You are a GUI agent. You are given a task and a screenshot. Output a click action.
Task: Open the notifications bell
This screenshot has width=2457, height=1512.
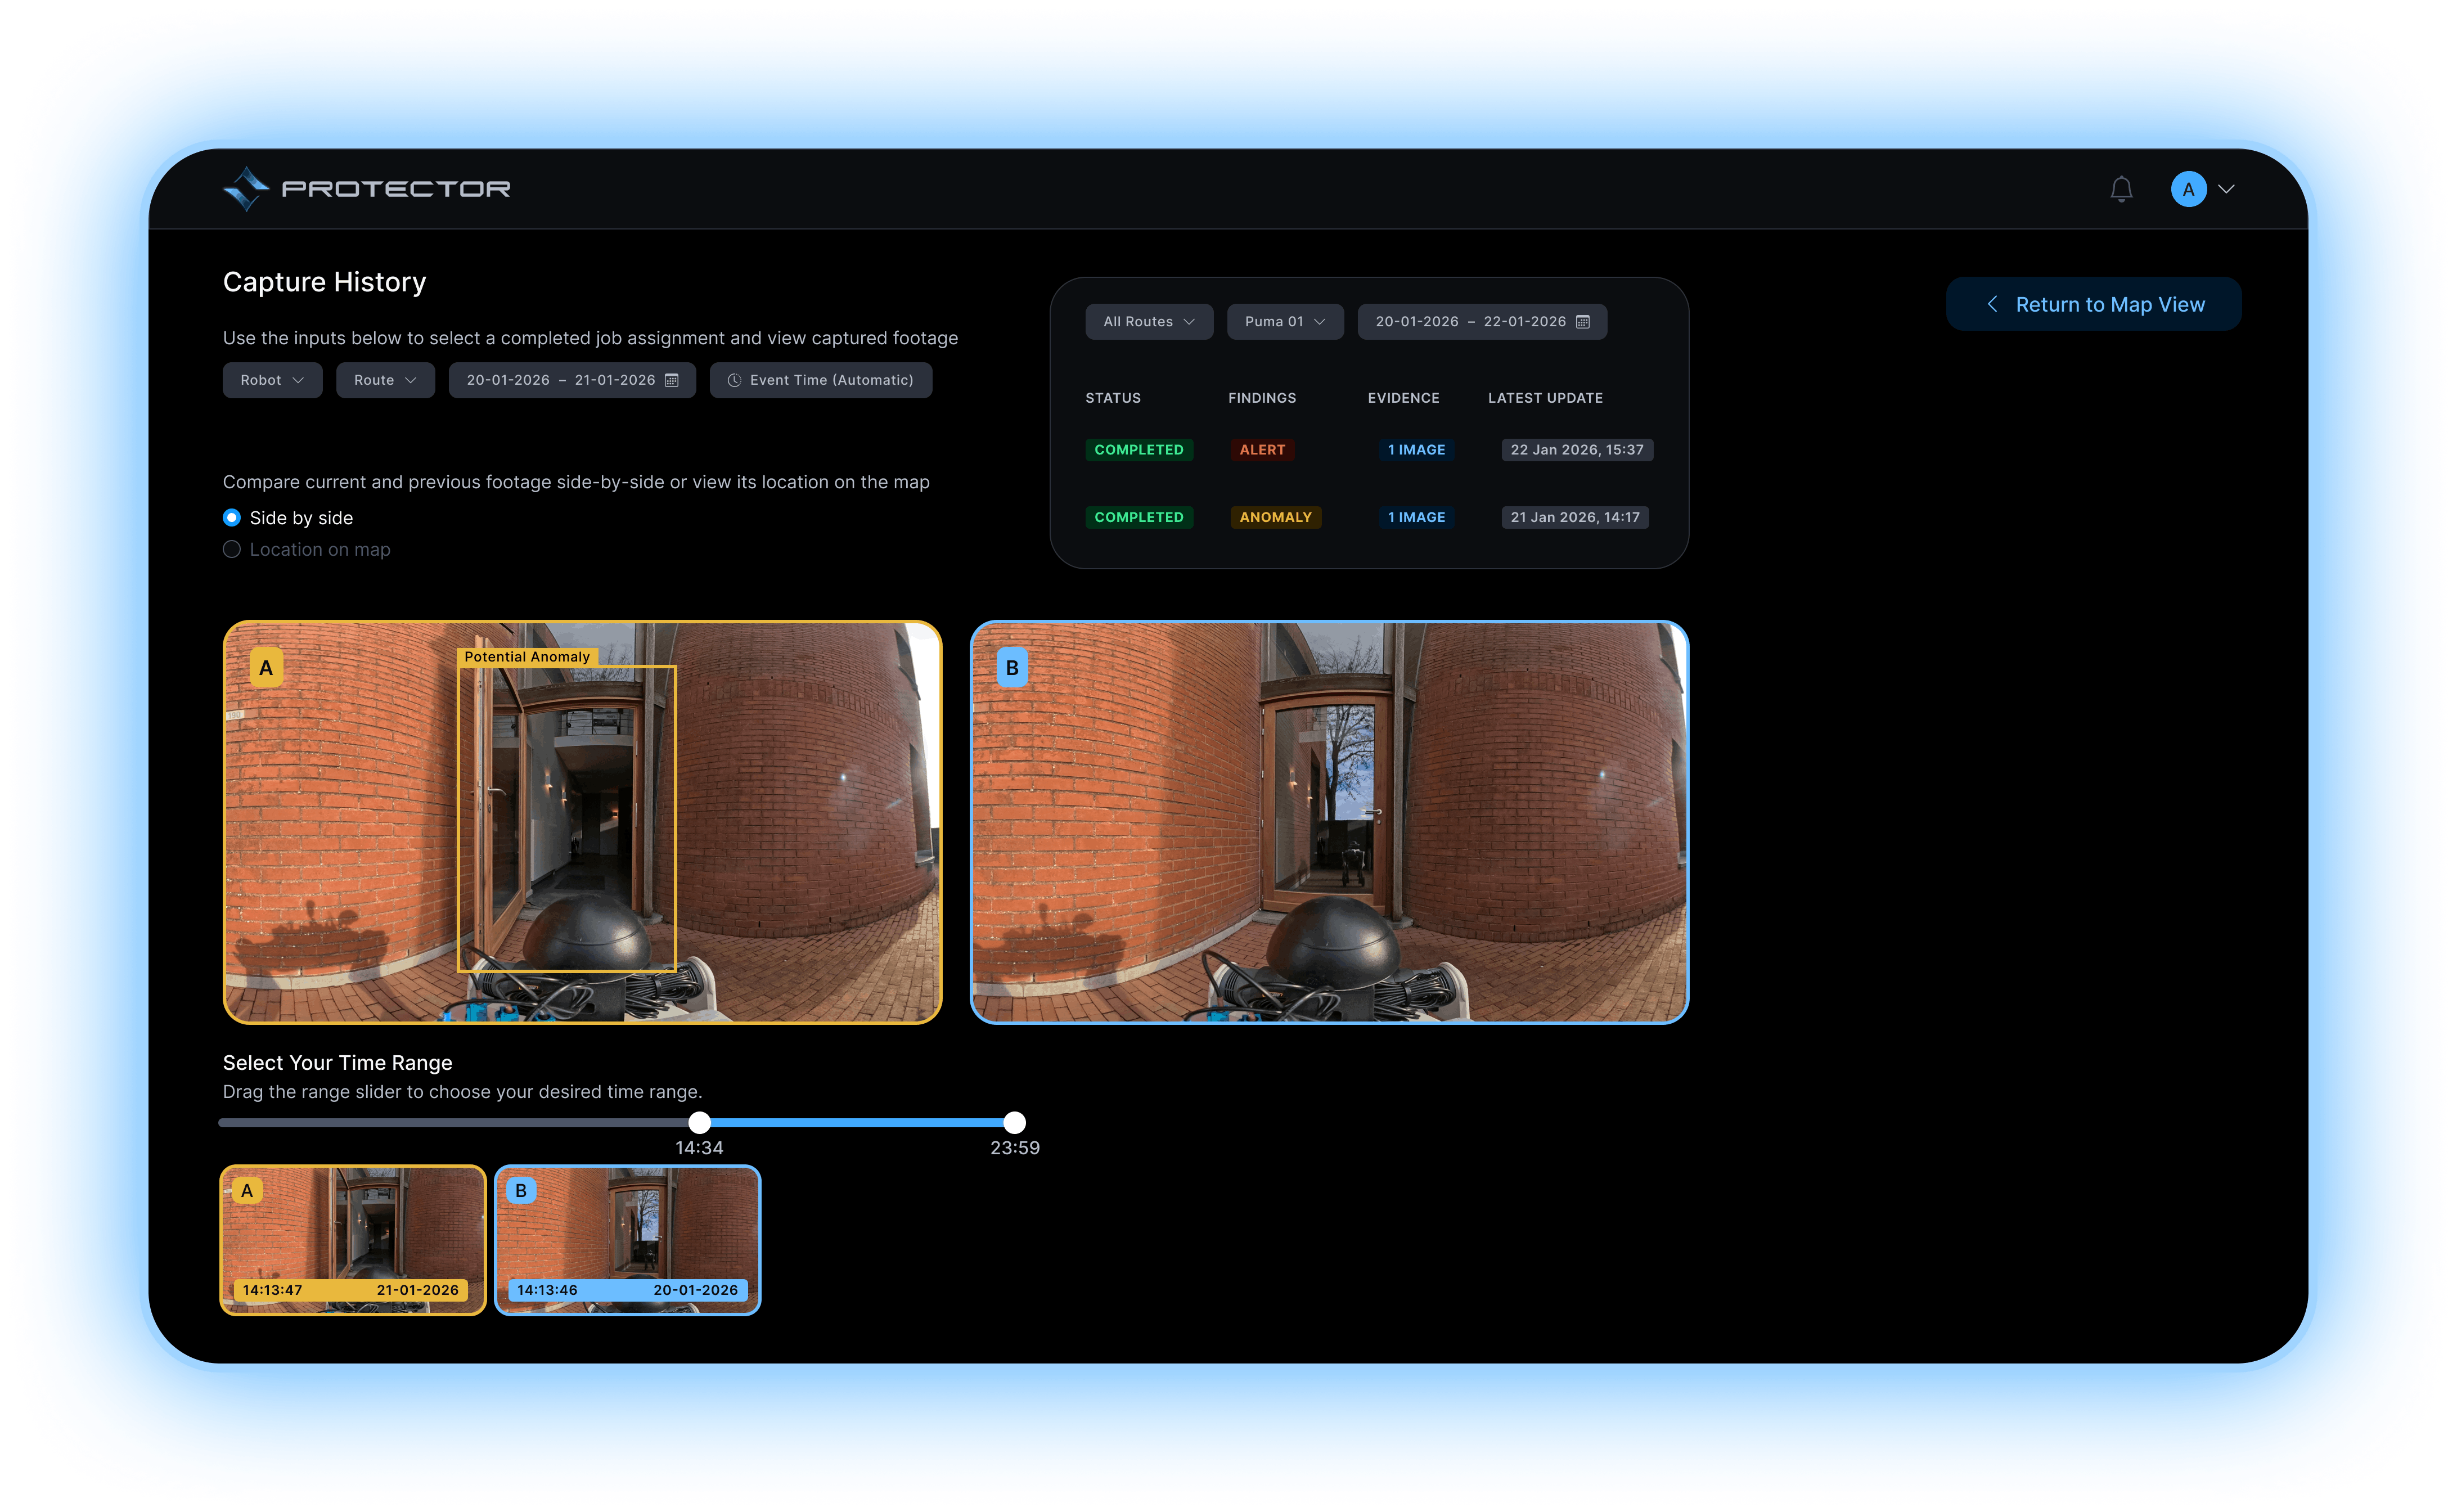2121,189
